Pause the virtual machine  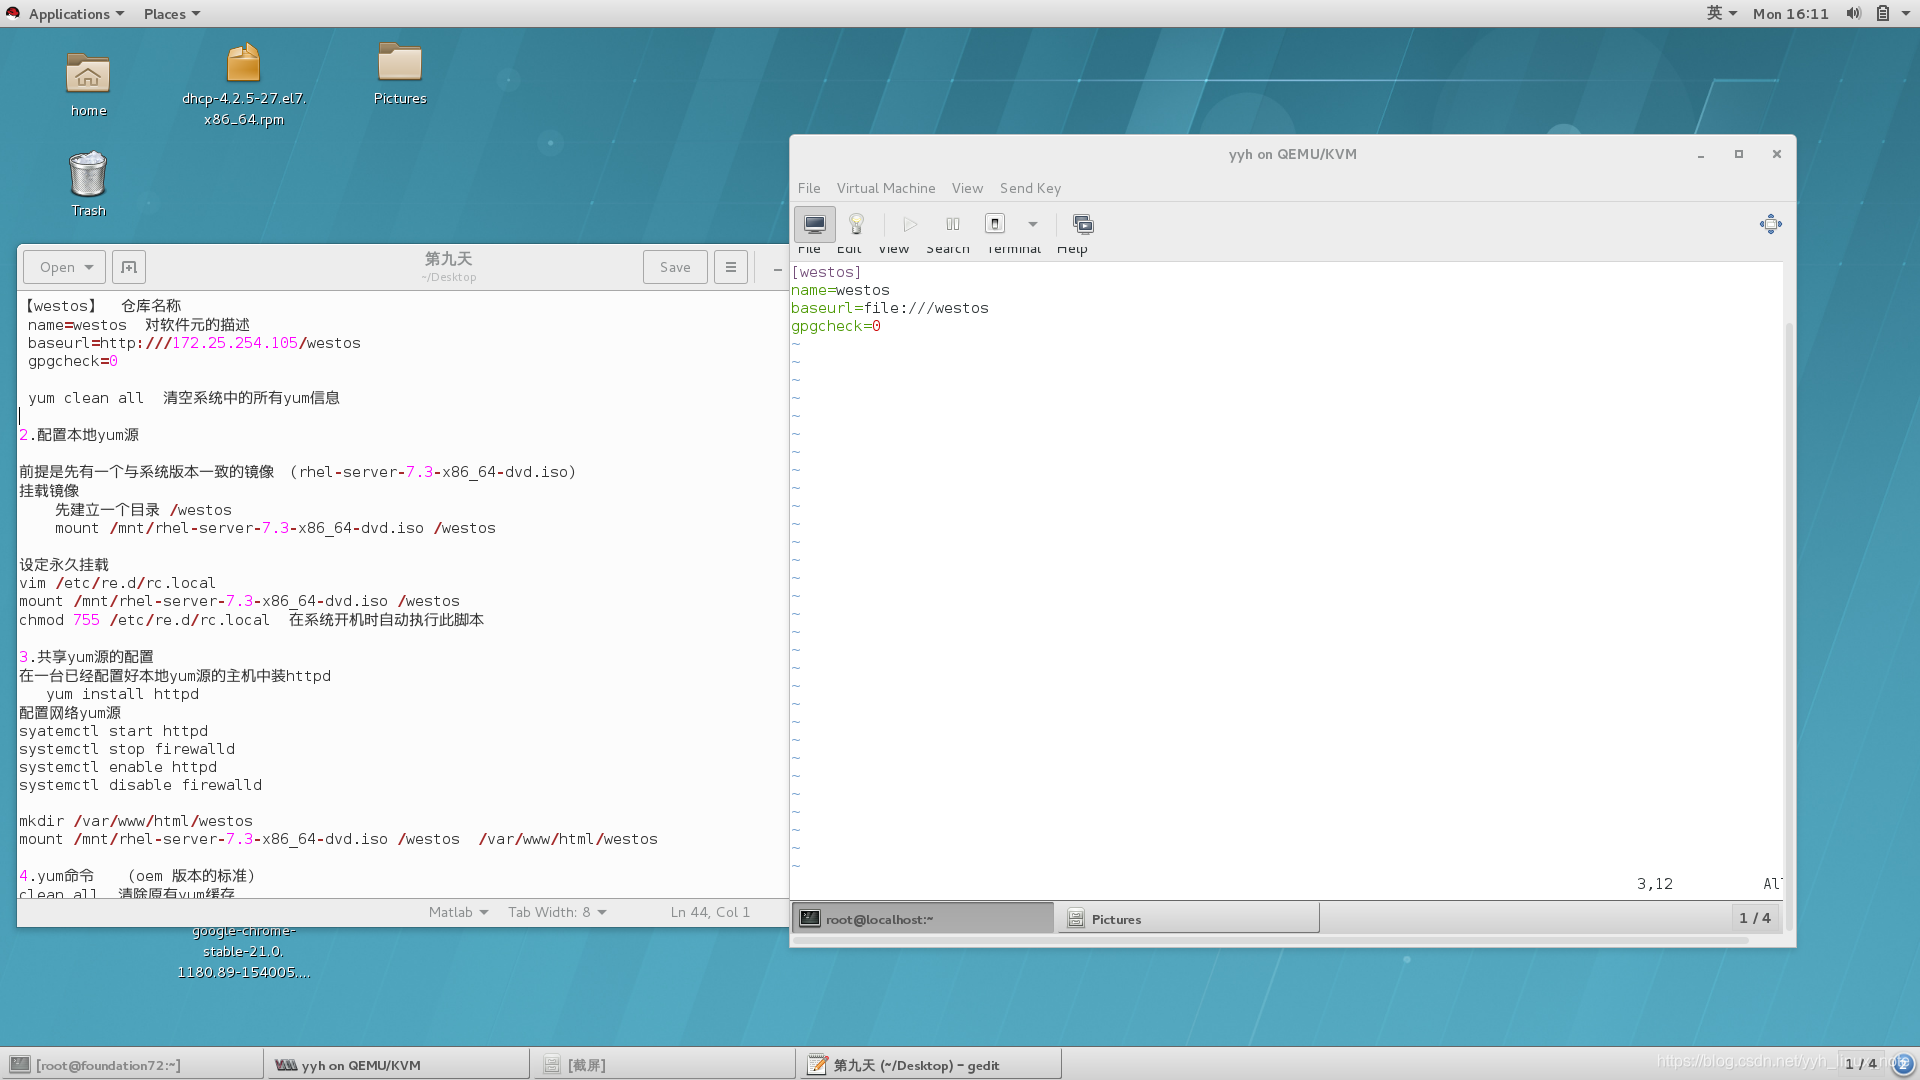pos(952,224)
